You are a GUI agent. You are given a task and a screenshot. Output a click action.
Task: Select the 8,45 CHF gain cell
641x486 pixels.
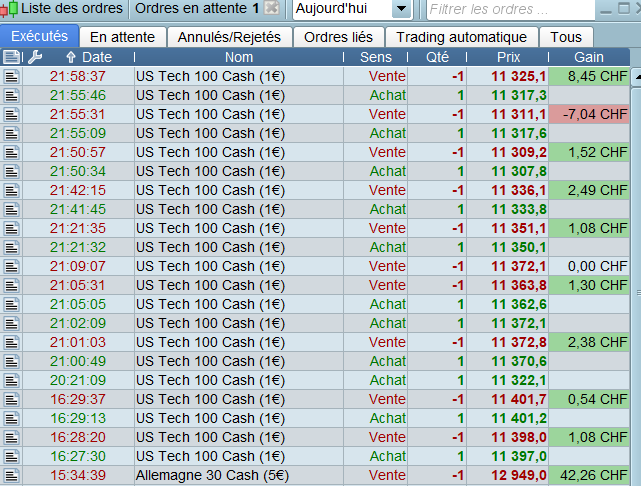coord(589,76)
